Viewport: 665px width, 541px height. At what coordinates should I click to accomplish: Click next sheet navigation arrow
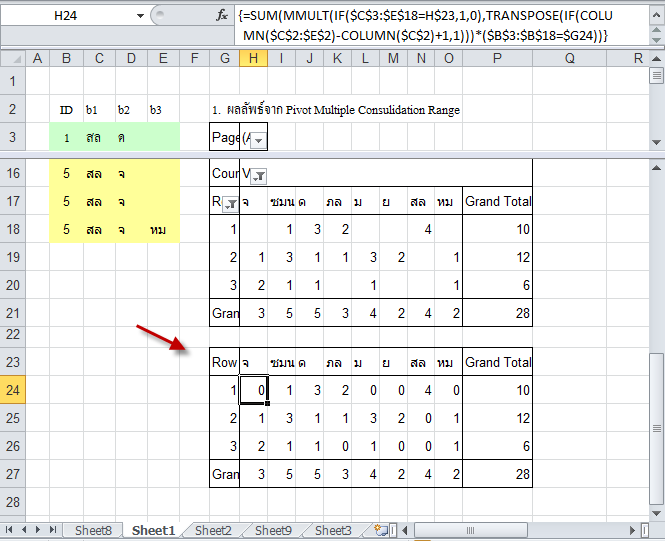coord(39,529)
